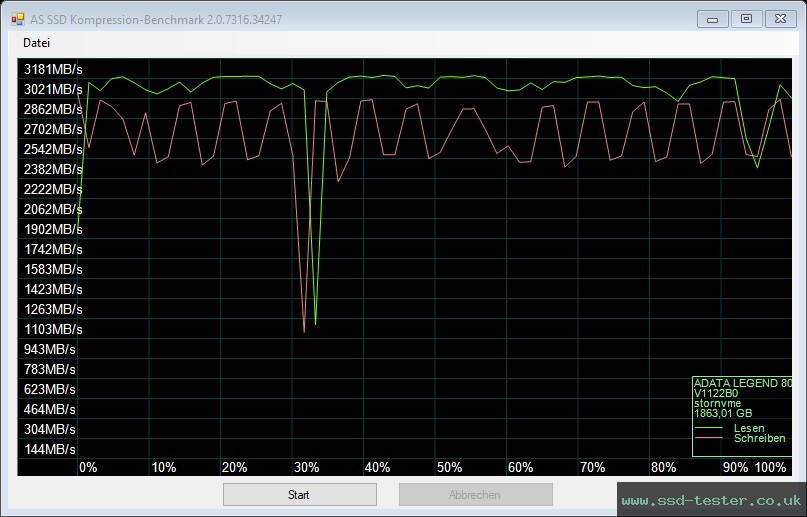Click the V1122B0 firmware text

tap(715, 394)
